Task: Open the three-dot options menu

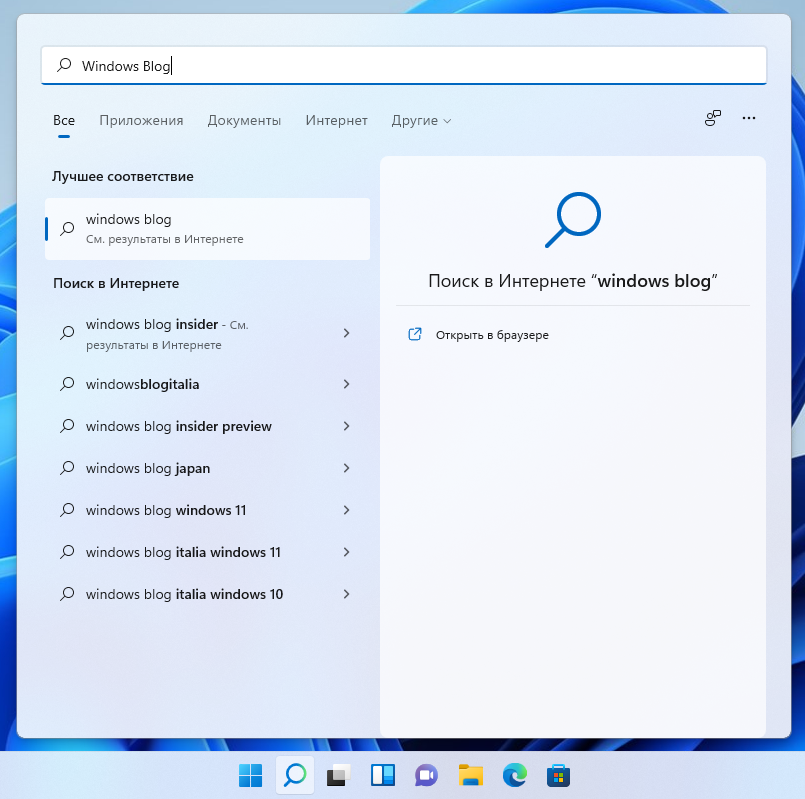Action: pos(749,118)
